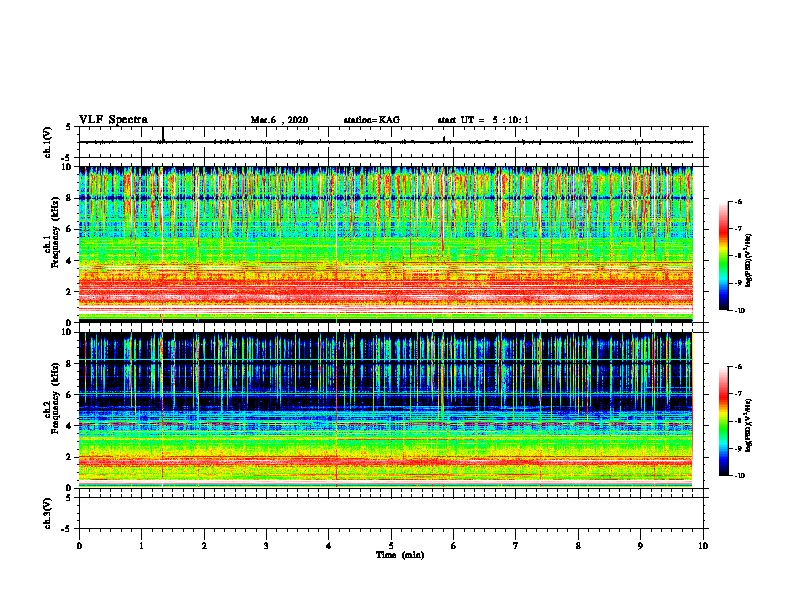Click the time axis tick label "0"
The height and width of the screenshot is (612, 792).
[79, 545]
